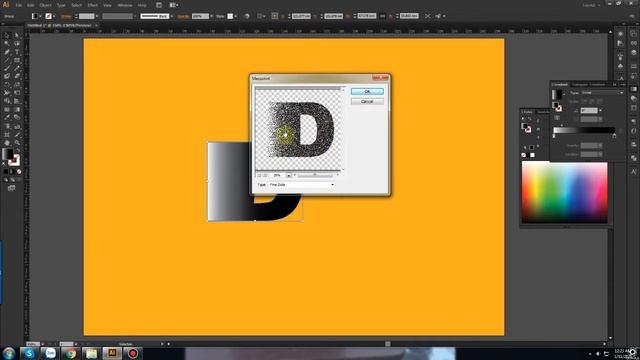Select the Width tool
The width and height of the screenshot is (640, 360).
point(7,93)
